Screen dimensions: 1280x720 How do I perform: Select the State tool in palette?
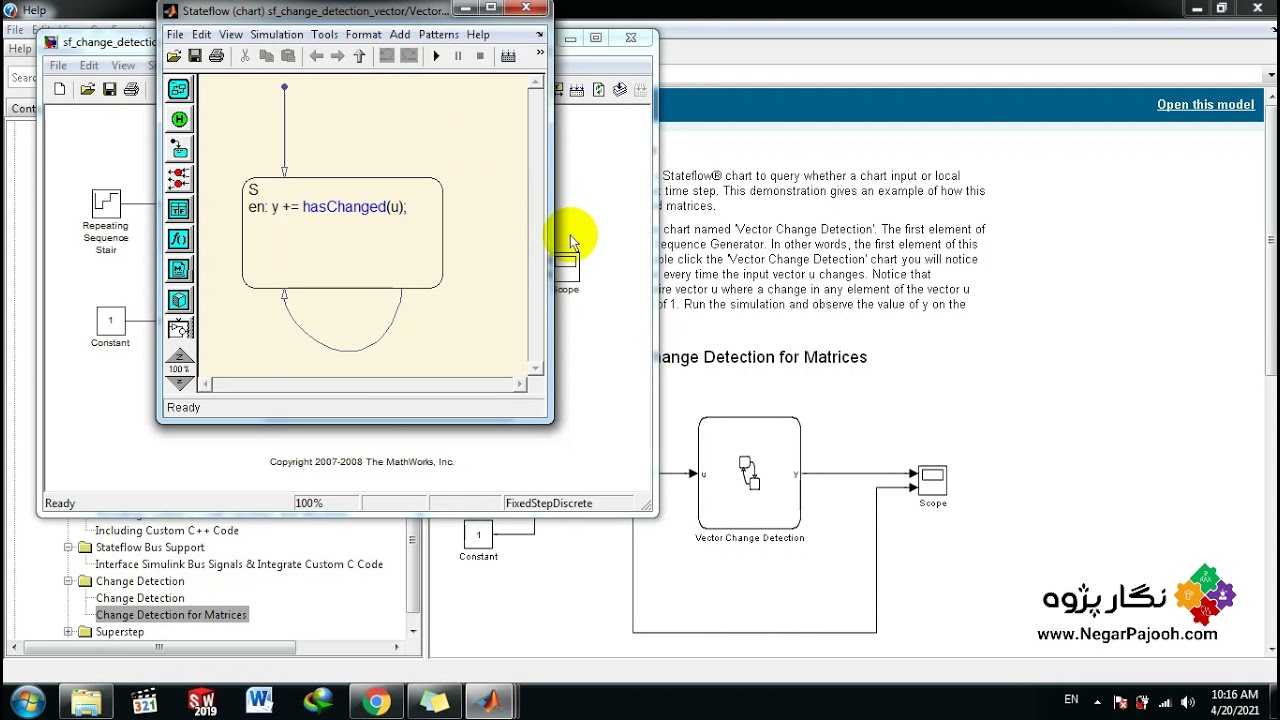(x=179, y=89)
